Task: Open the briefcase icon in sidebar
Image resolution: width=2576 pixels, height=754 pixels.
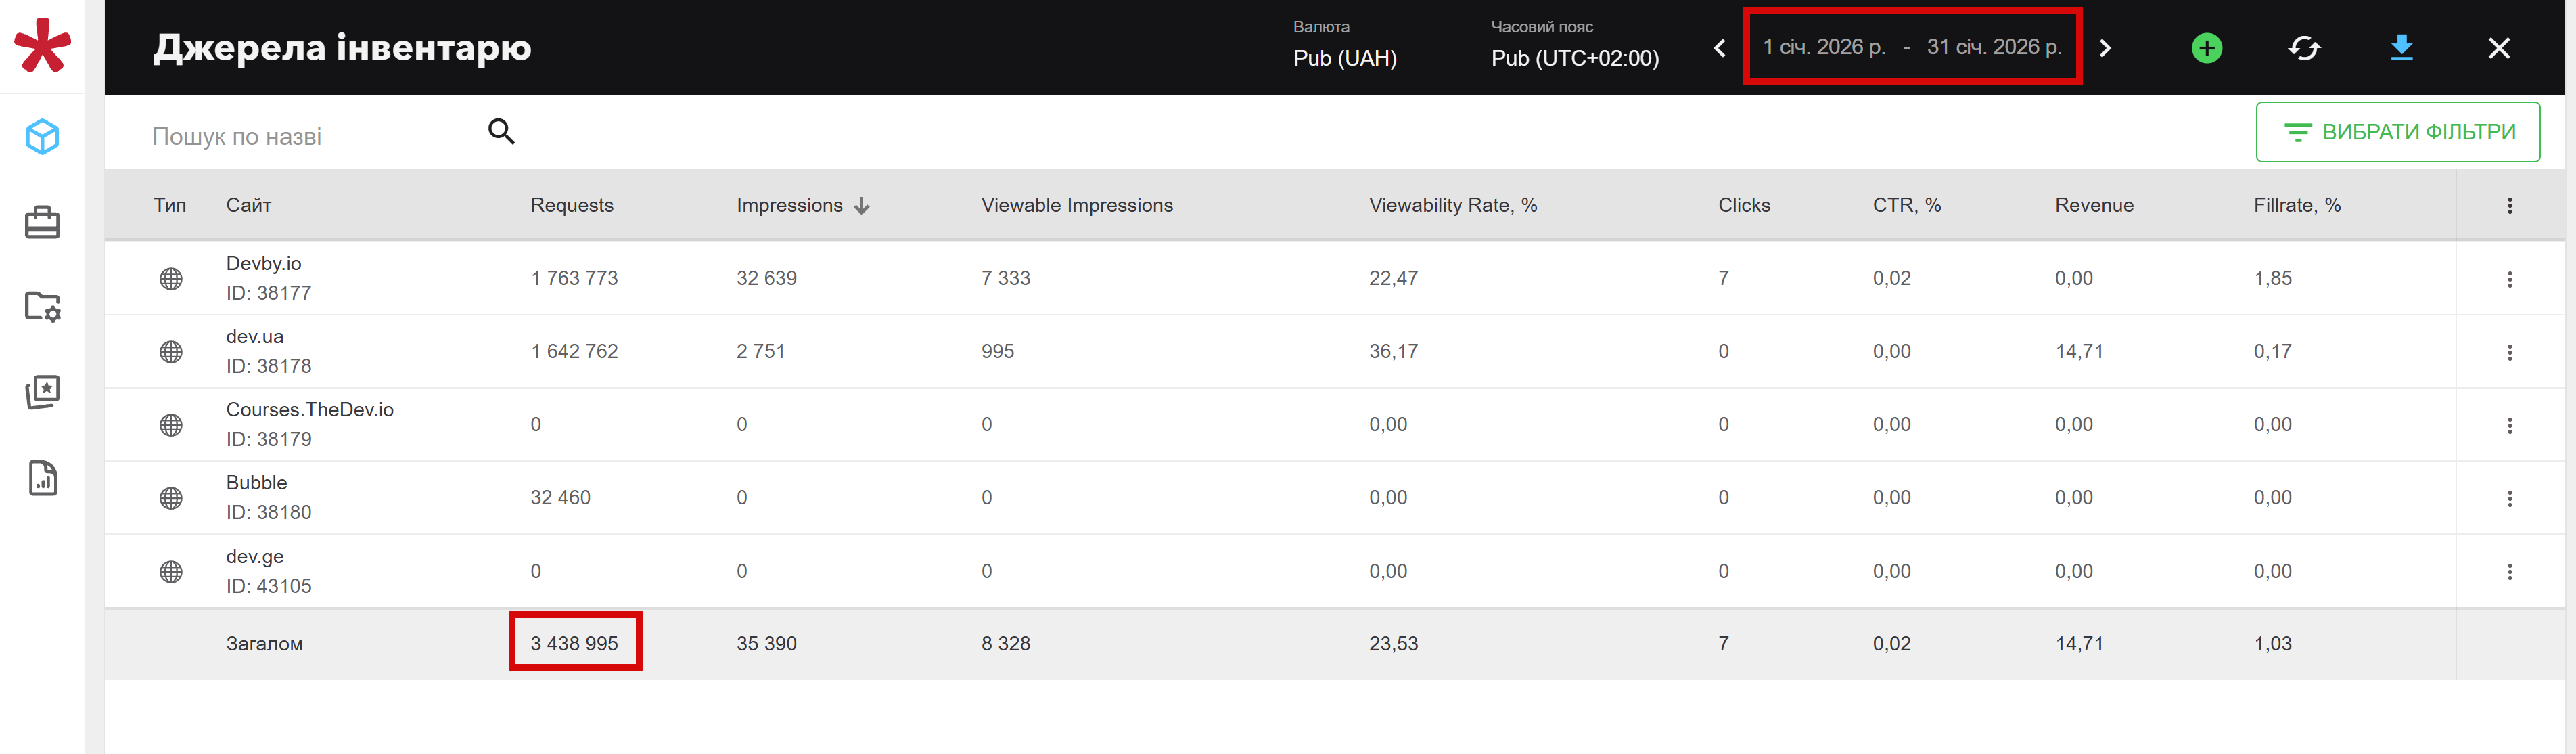Action: 42,222
